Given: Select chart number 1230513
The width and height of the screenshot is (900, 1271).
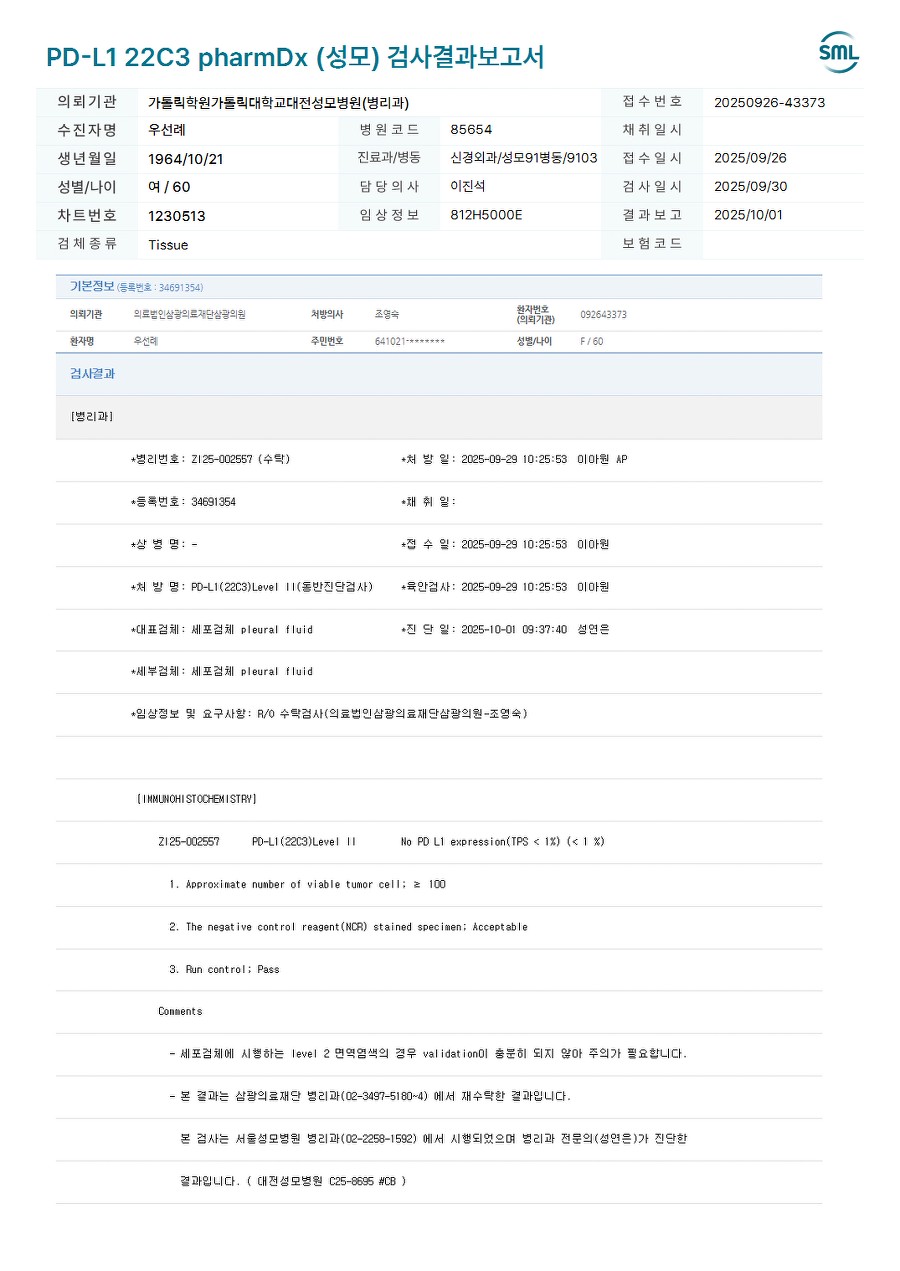Looking at the screenshot, I should (177, 216).
